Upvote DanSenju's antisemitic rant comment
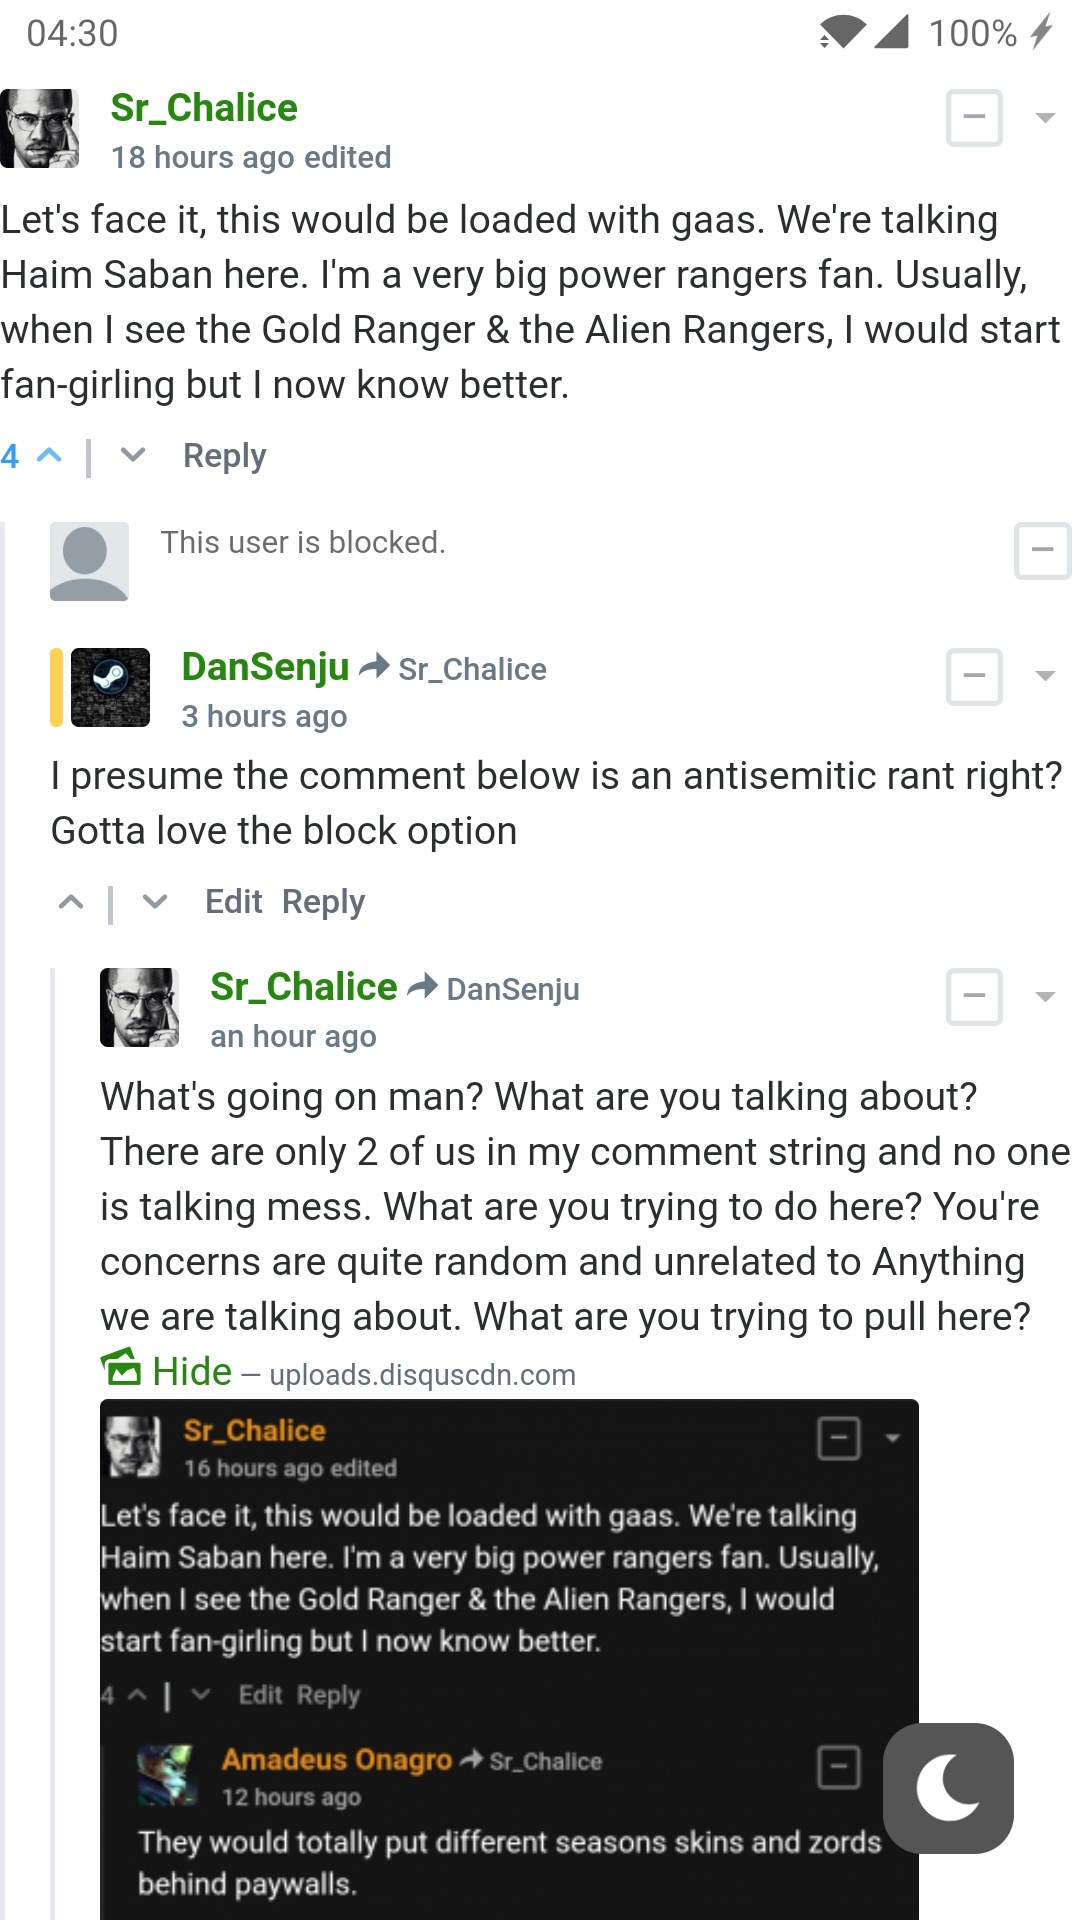 [71, 902]
